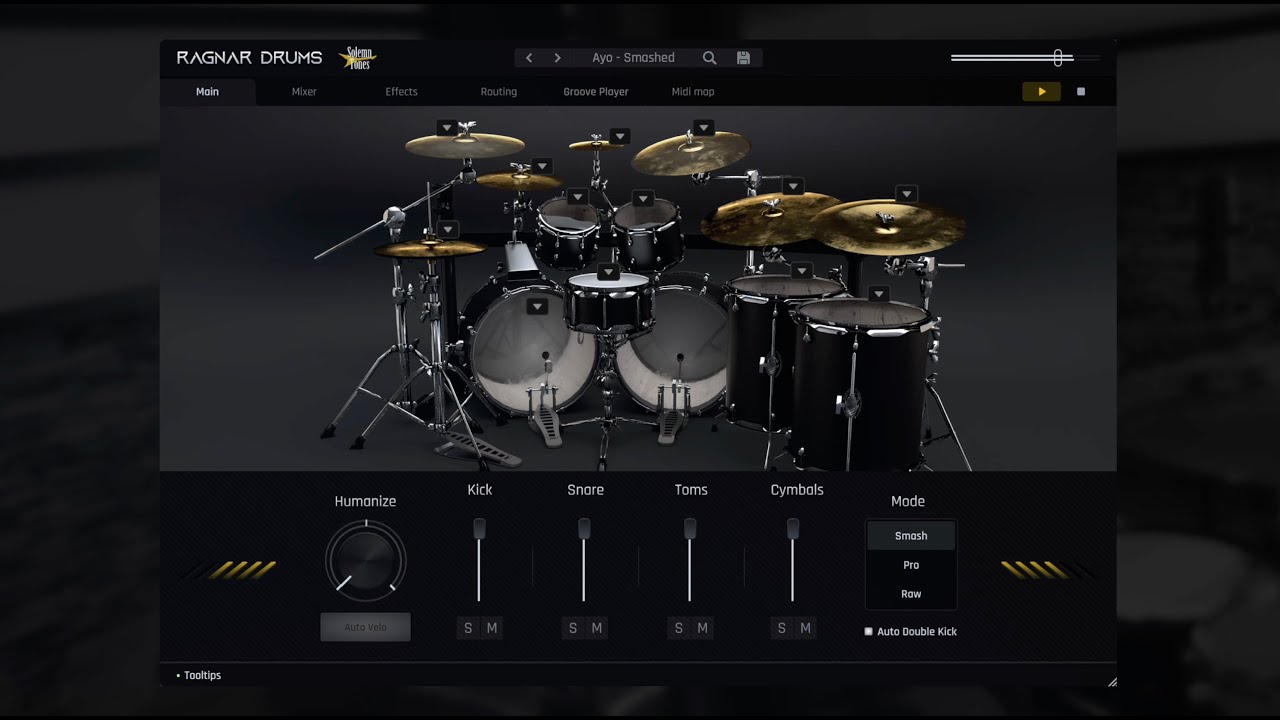
Task: Mute the Cymbals channel
Action: point(806,628)
